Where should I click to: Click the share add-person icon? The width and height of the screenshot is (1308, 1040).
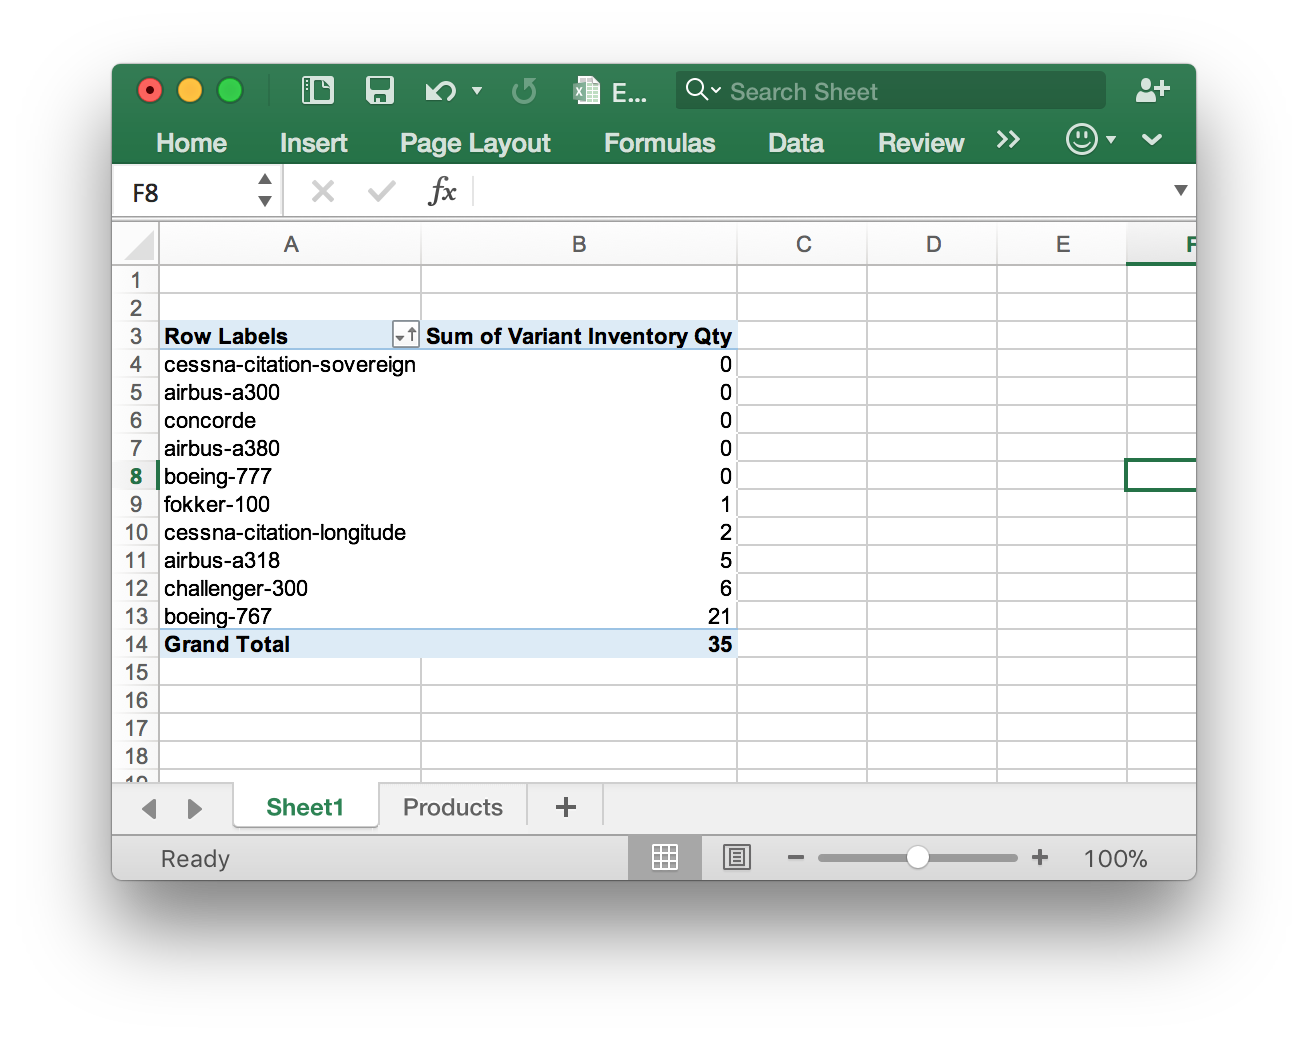pos(1152,91)
